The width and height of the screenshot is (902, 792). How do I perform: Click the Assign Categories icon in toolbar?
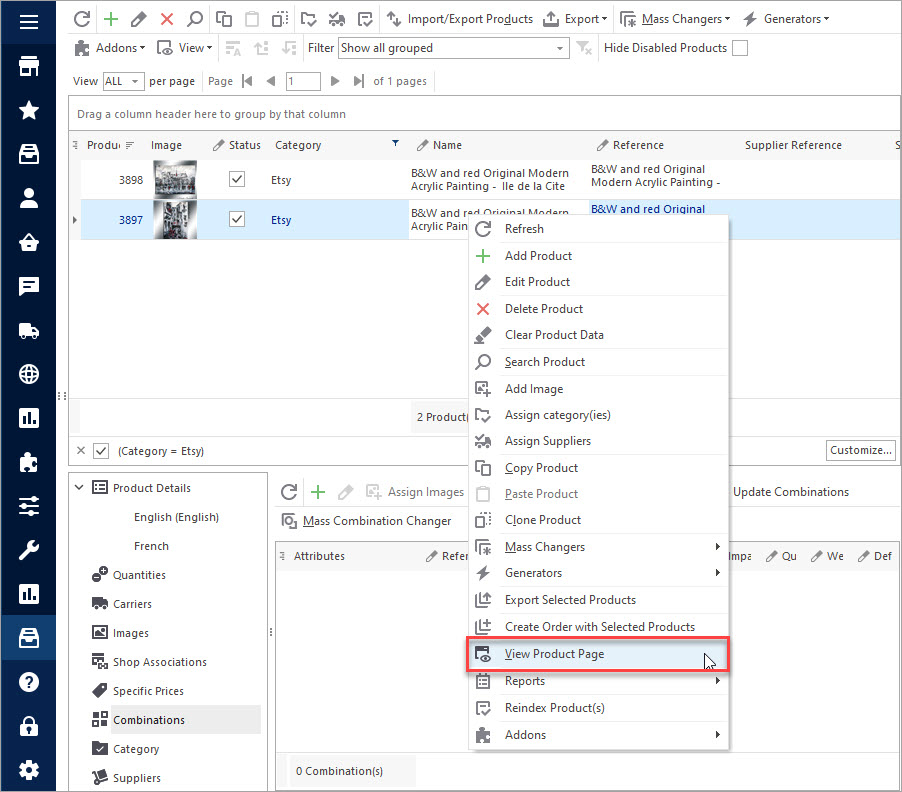pos(308,19)
